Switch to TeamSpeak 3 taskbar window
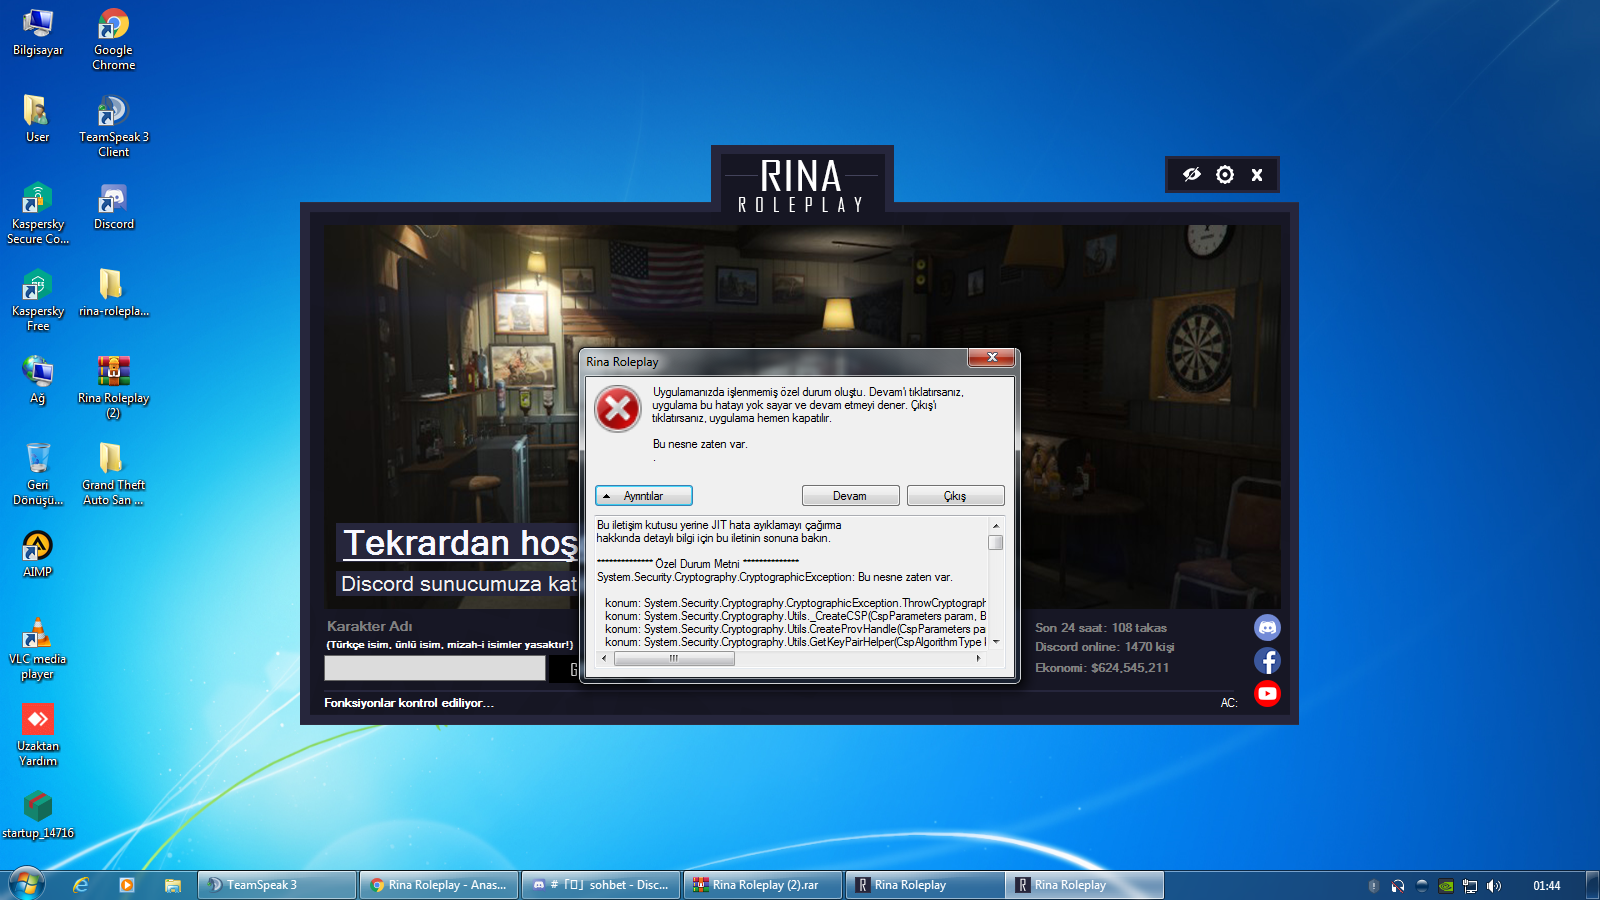 pos(277,885)
